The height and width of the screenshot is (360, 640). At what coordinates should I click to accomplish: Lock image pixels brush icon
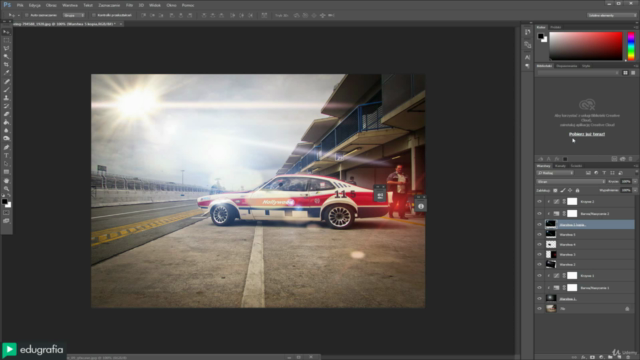pyautogui.click(x=563, y=190)
